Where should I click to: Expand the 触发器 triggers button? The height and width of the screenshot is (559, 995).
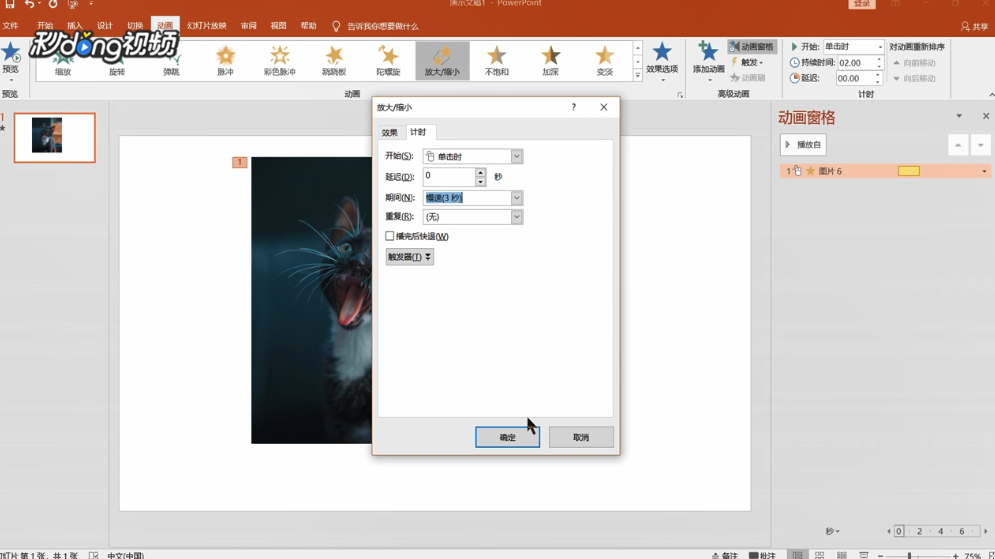click(409, 257)
